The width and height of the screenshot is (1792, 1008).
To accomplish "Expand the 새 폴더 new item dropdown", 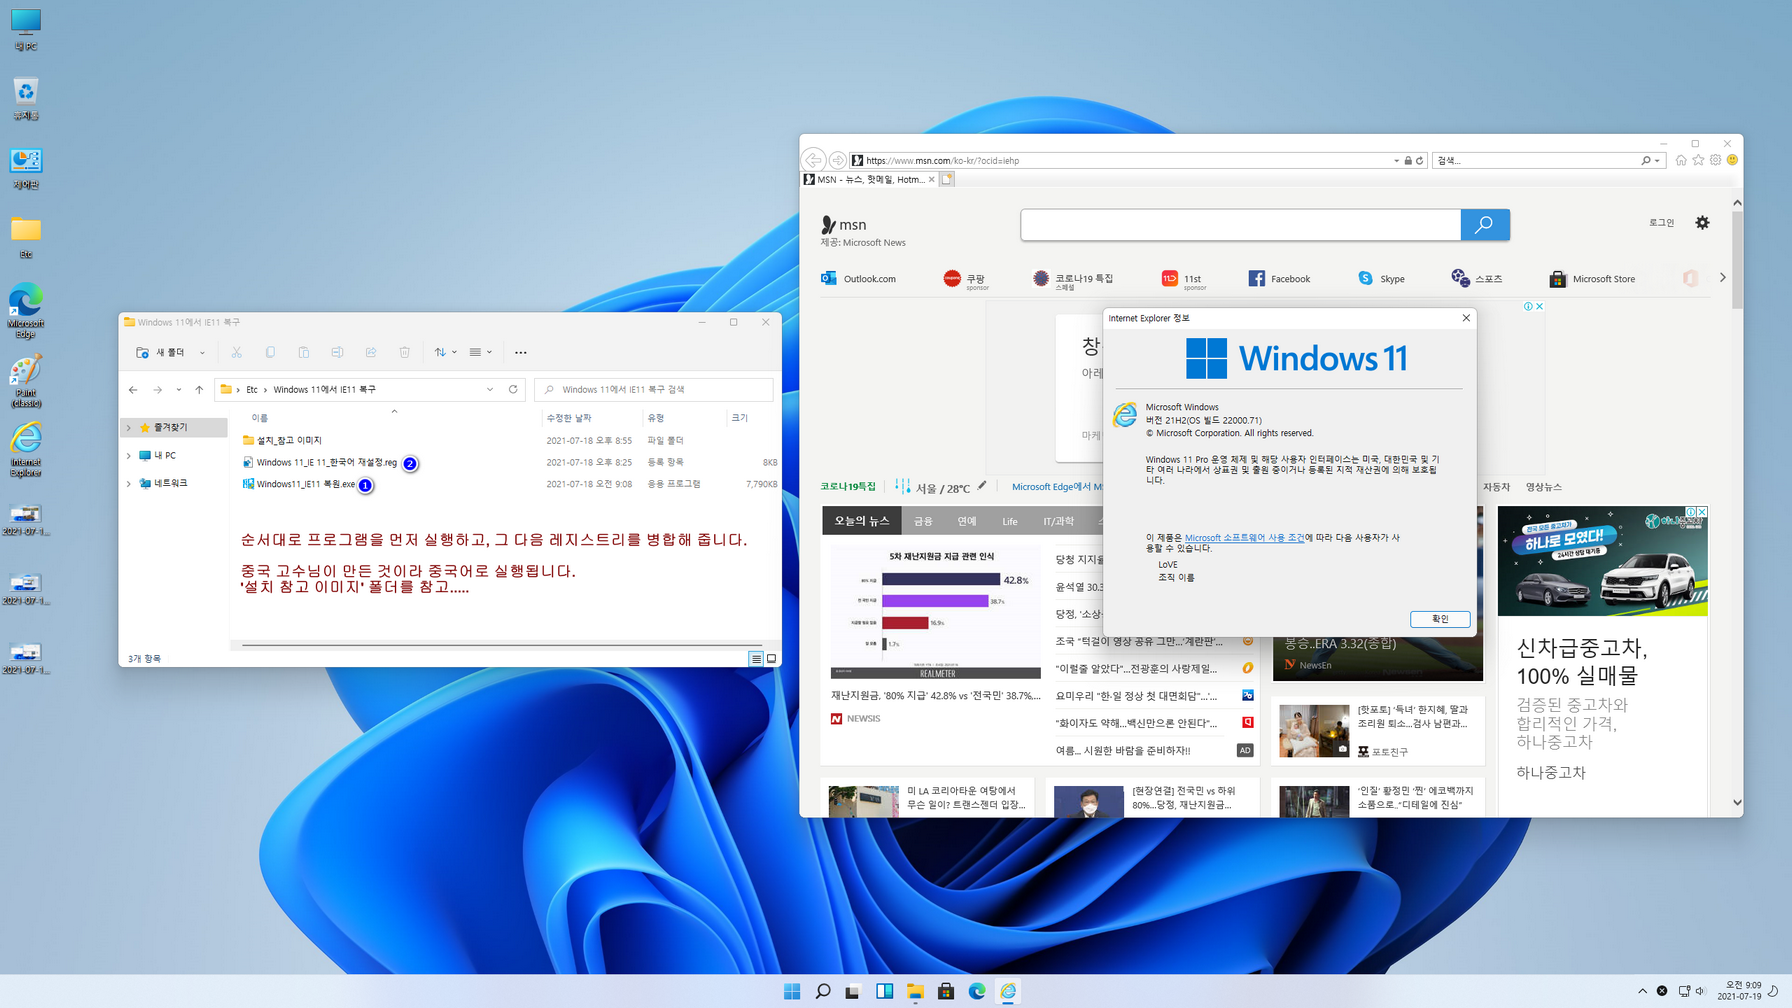I will coord(202,352).
